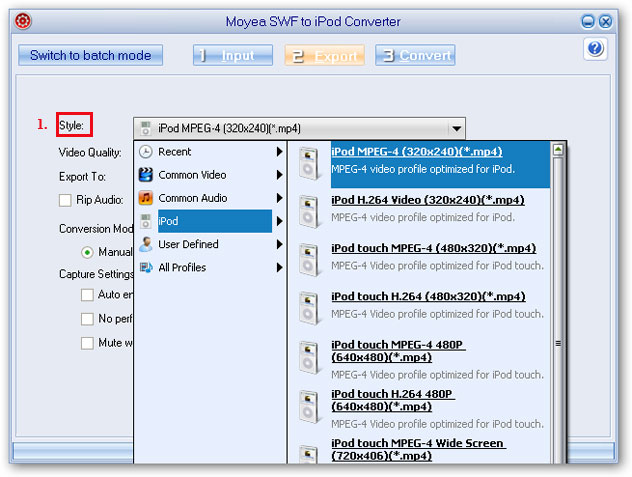This screenshot has height=477, width=632.
Task: Open the User Defined menu entry
Action: coord(210,244)
